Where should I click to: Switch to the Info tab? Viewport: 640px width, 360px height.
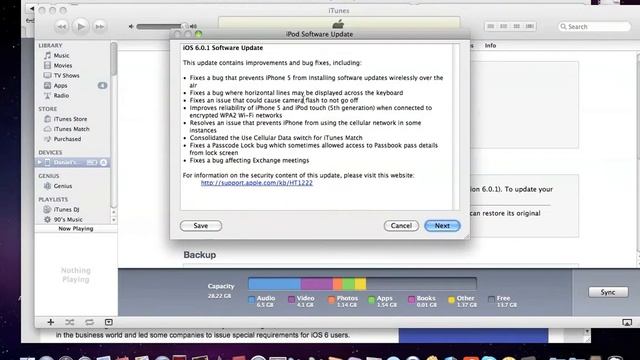point(490,45)
